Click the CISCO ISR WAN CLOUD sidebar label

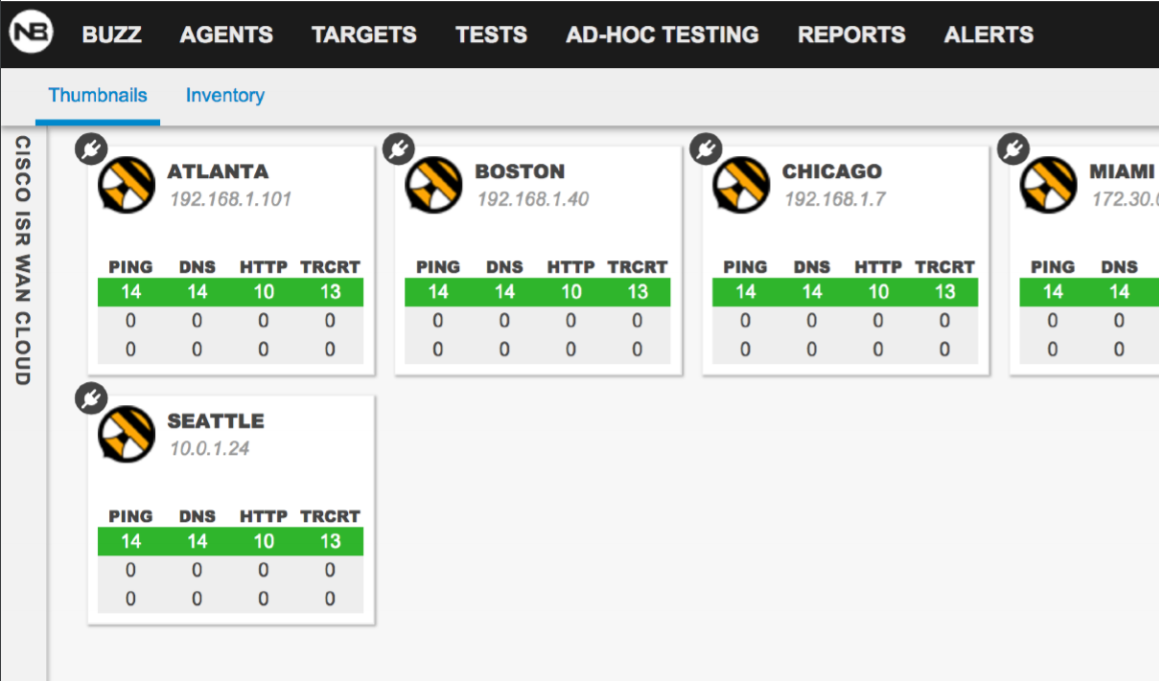pyautogui.click(x=23, y=260)
